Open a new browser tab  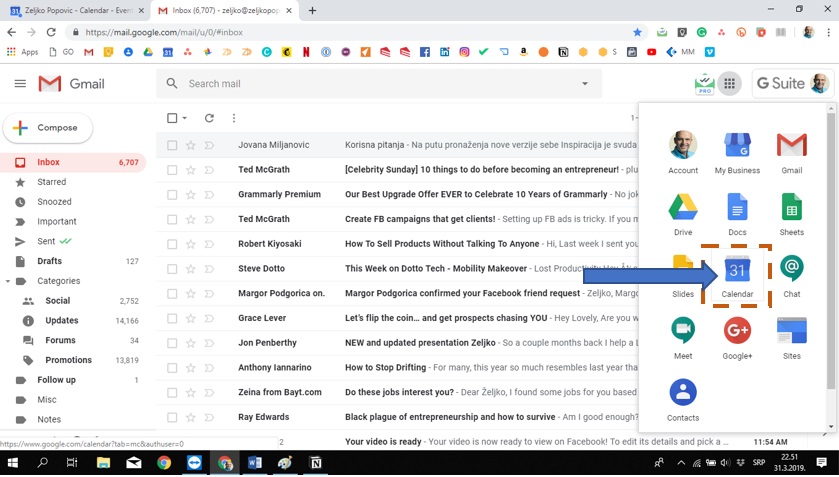pyautogui.click(x=312, y=10)
